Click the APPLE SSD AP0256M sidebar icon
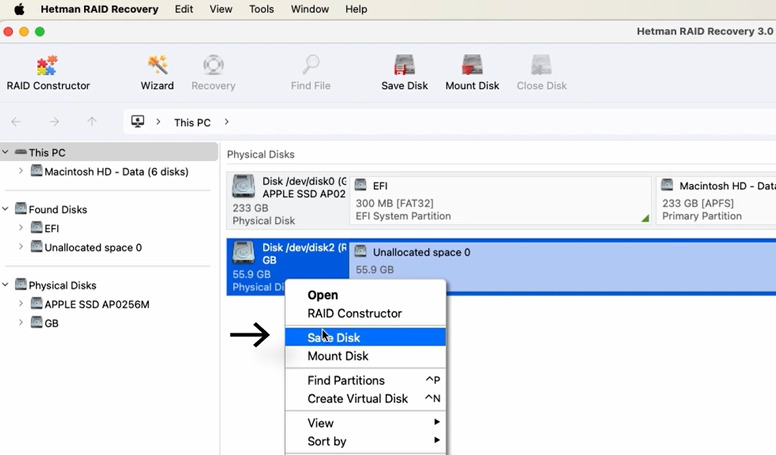 coord(36,303)
